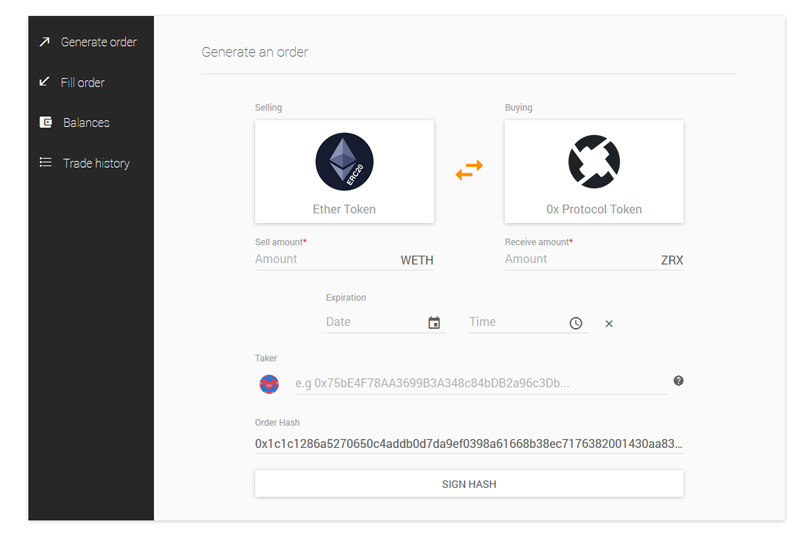This screenshot has height=539, width=808.
Task: Click the 0x Protocol token logo
Action: pyautogui.click(x=594, y=162)
